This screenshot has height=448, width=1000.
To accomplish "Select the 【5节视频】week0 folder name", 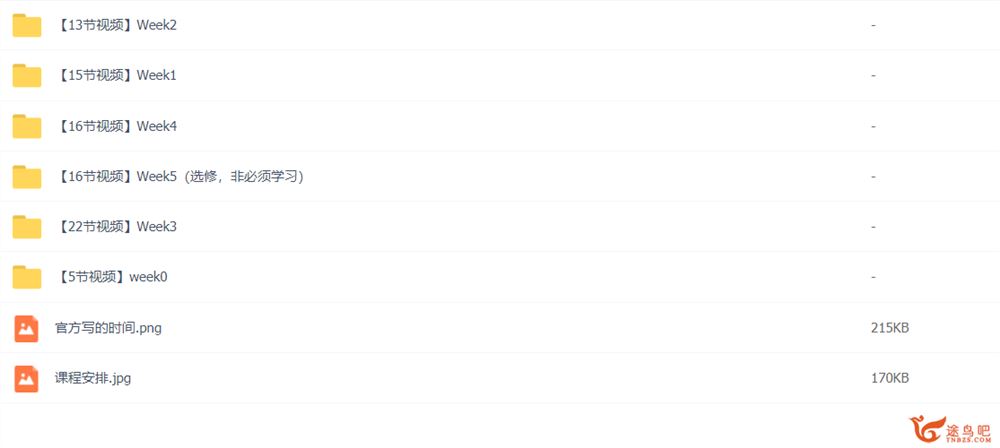I will pyautogui.click(x=112, y=277).
